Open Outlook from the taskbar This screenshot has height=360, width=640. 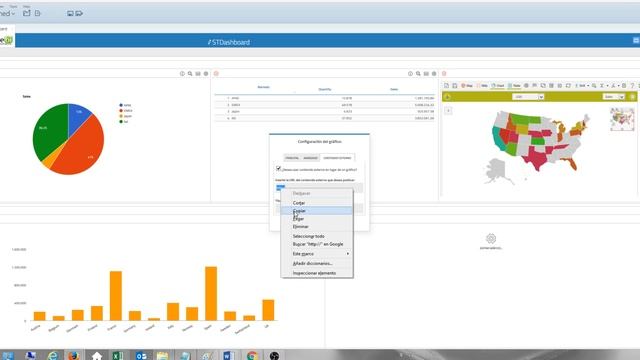(x=141, y=356)
